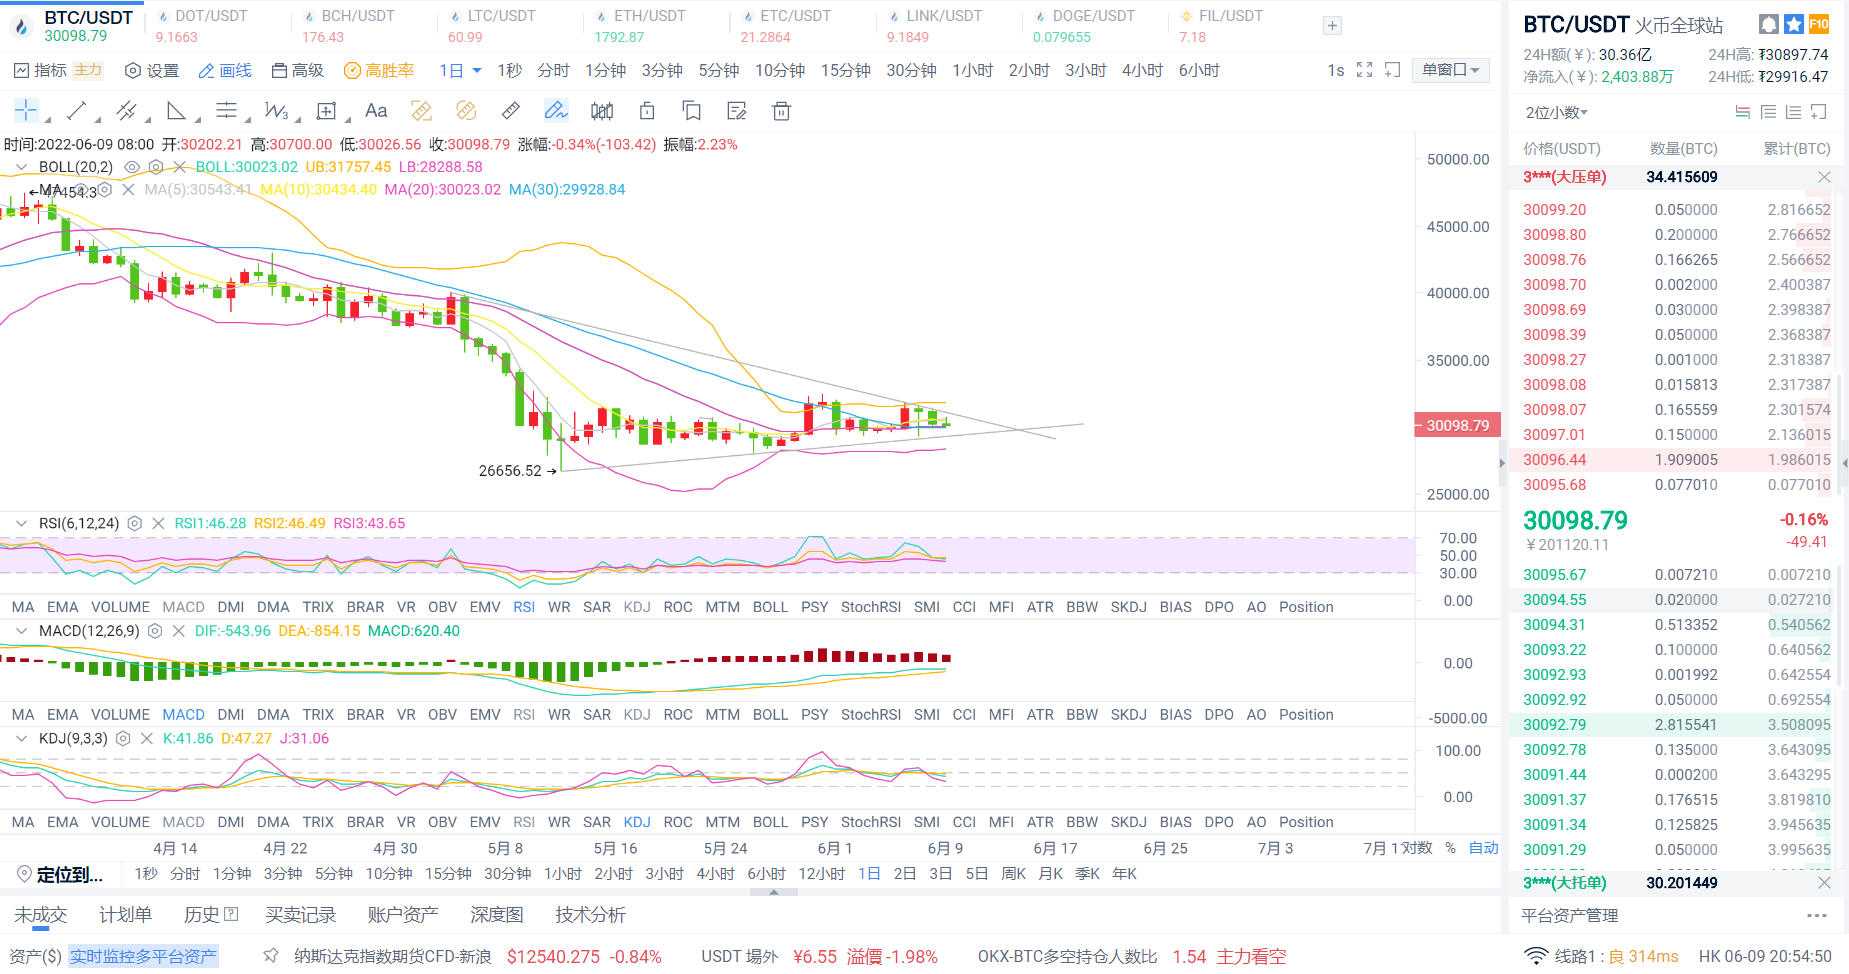1849x974 pixels.
Task: Remove the RSI indicator with X
Action: coord(158,523)
